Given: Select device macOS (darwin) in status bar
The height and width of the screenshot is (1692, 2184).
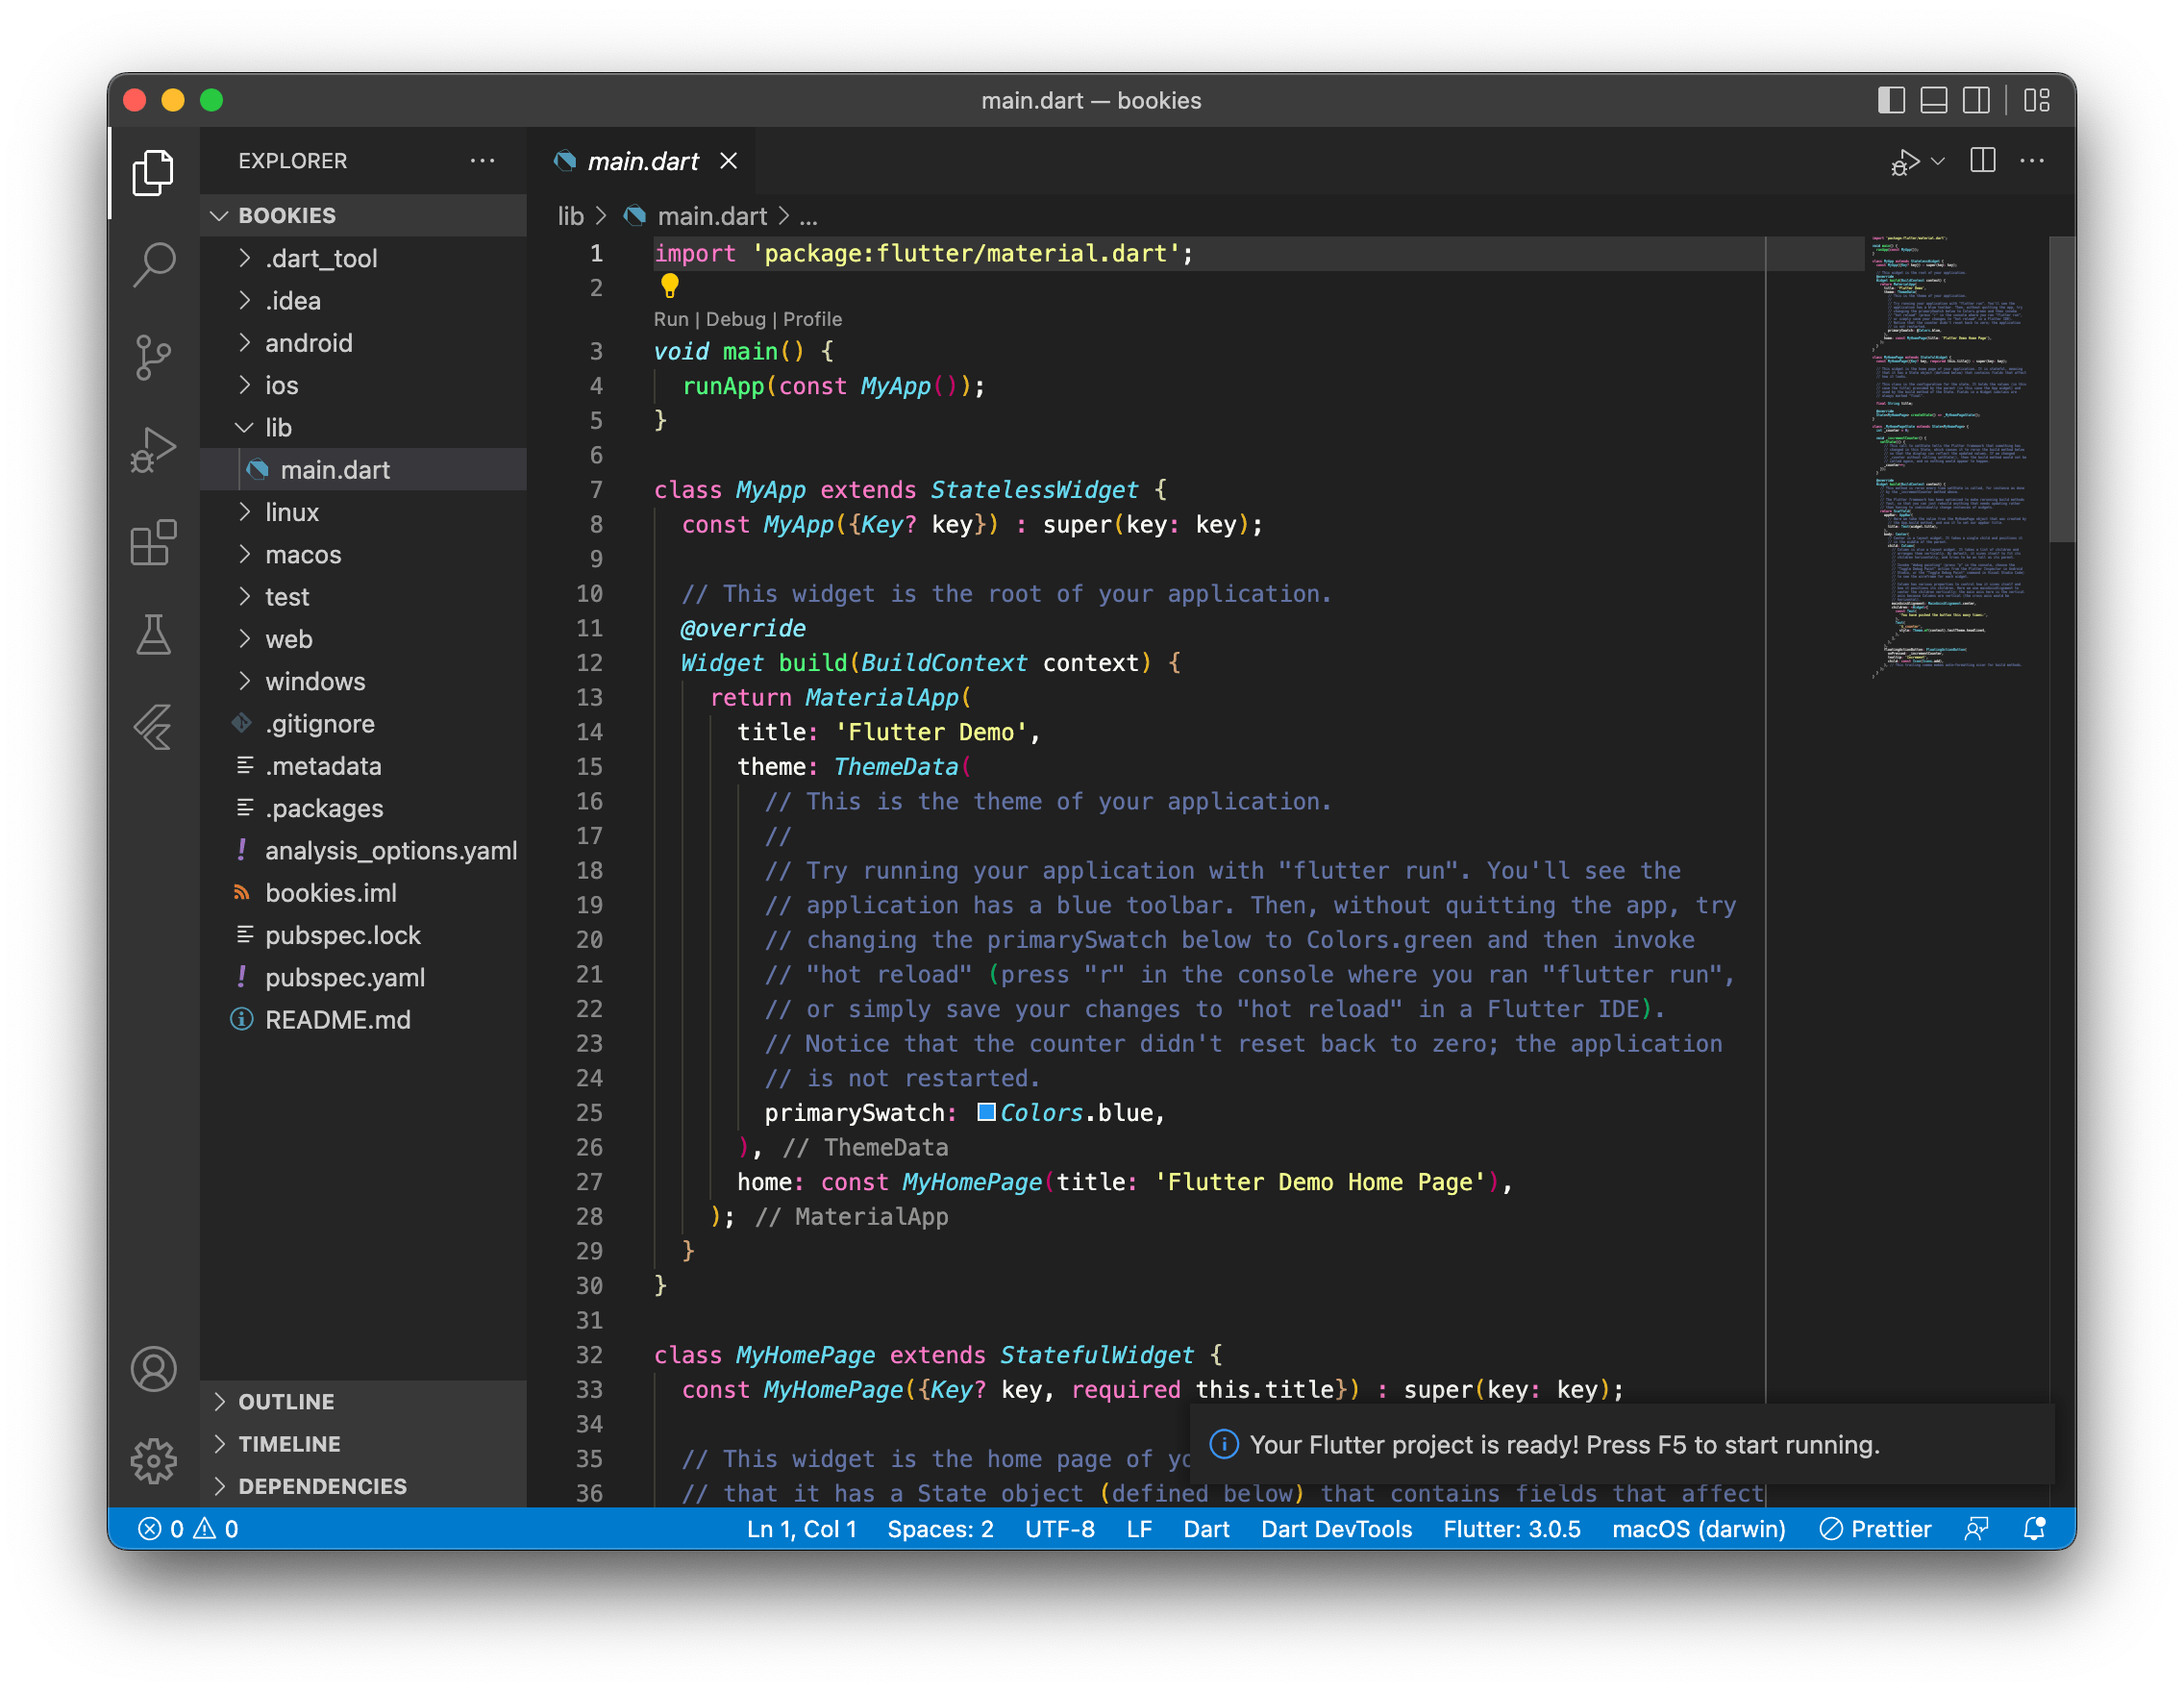Looking at the screenshot, I should click(x=1698, y=1528).
